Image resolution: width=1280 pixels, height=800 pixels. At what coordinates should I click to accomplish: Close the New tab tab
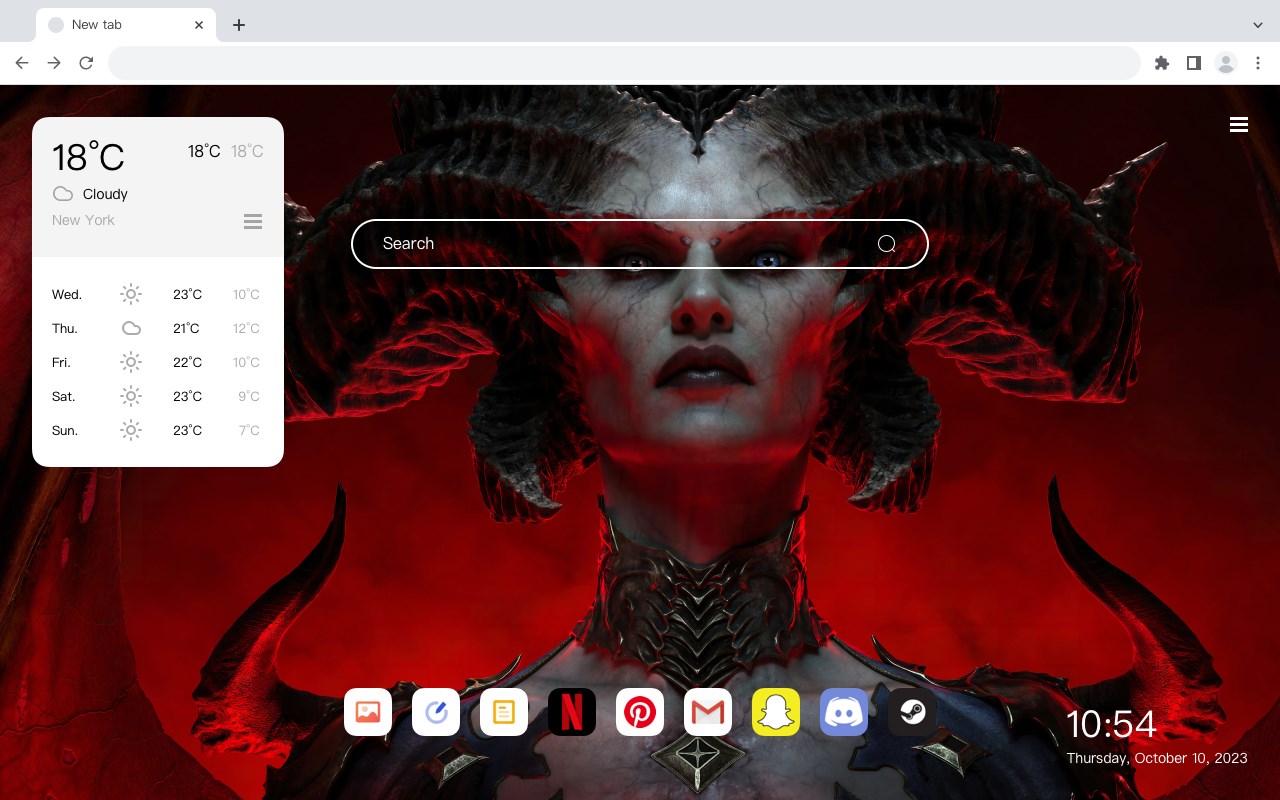(x=199, y=25)
